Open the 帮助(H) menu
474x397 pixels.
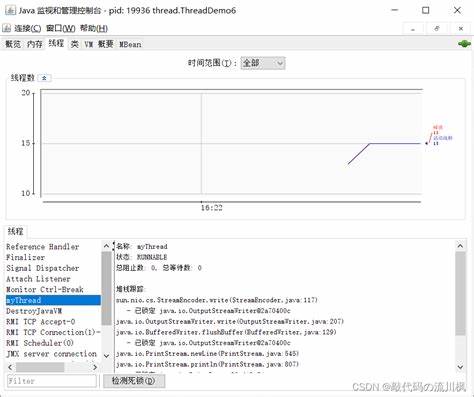point(94,28)
